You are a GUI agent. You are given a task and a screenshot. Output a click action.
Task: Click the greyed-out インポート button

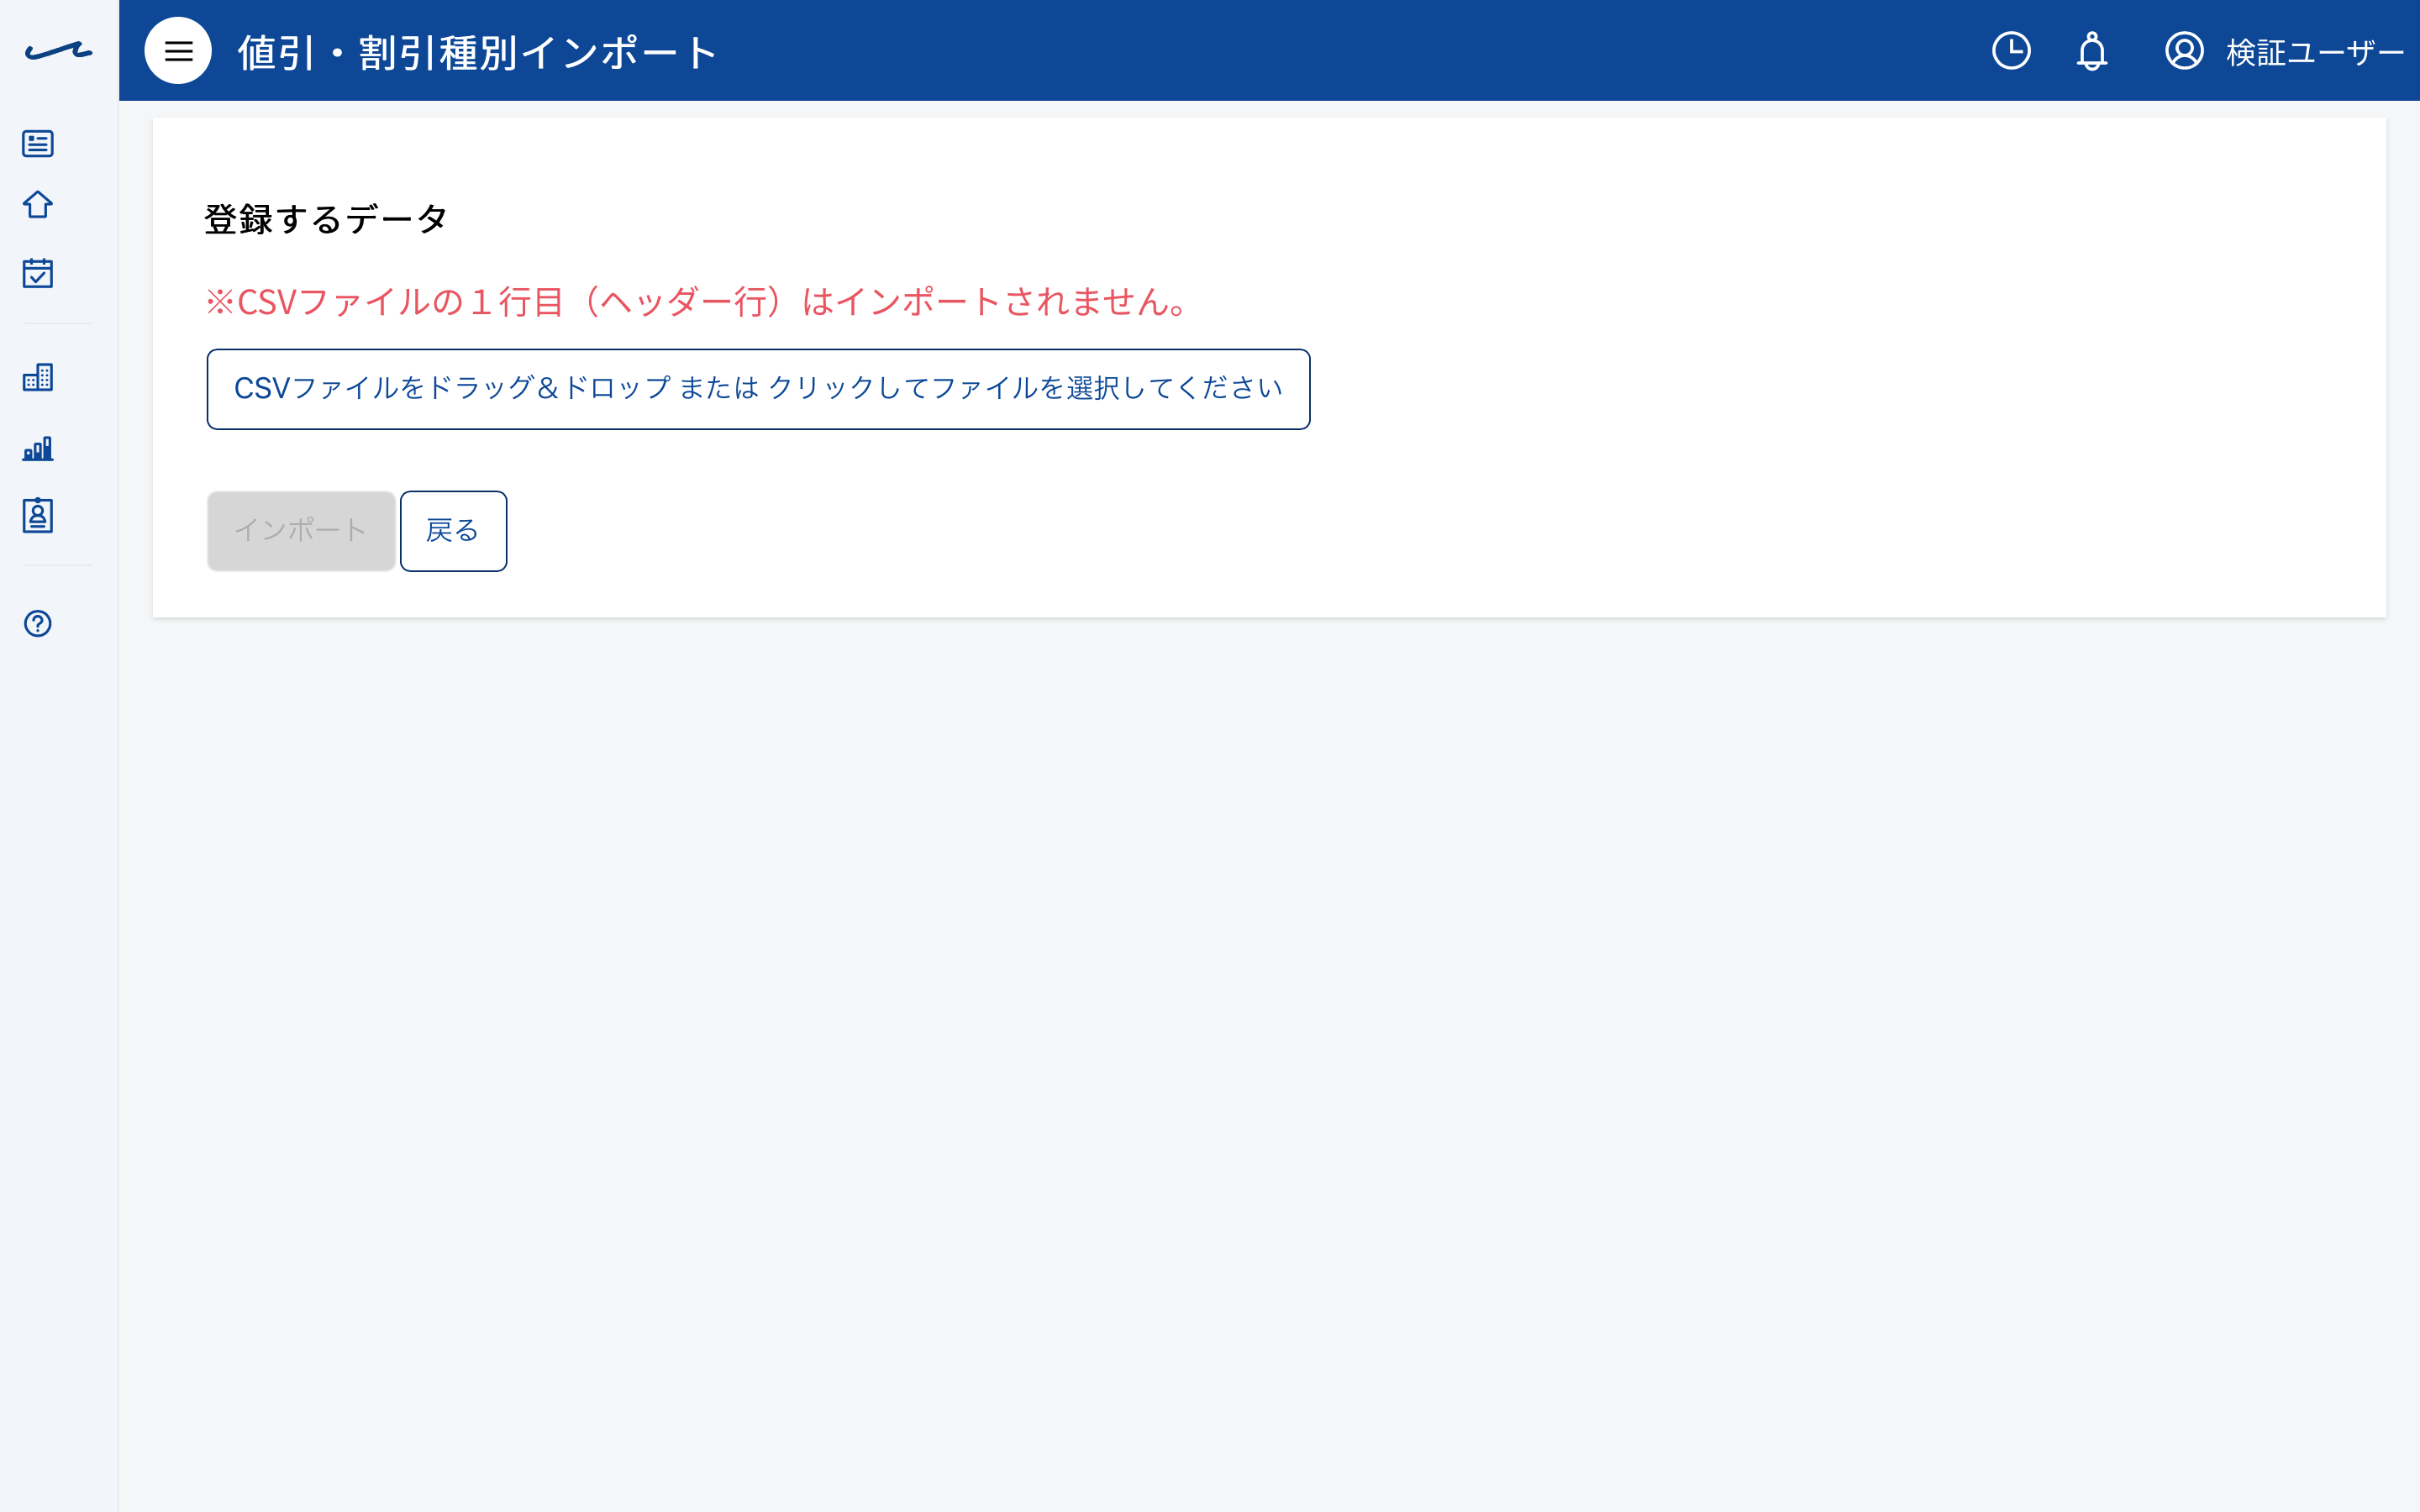point(301,531)
